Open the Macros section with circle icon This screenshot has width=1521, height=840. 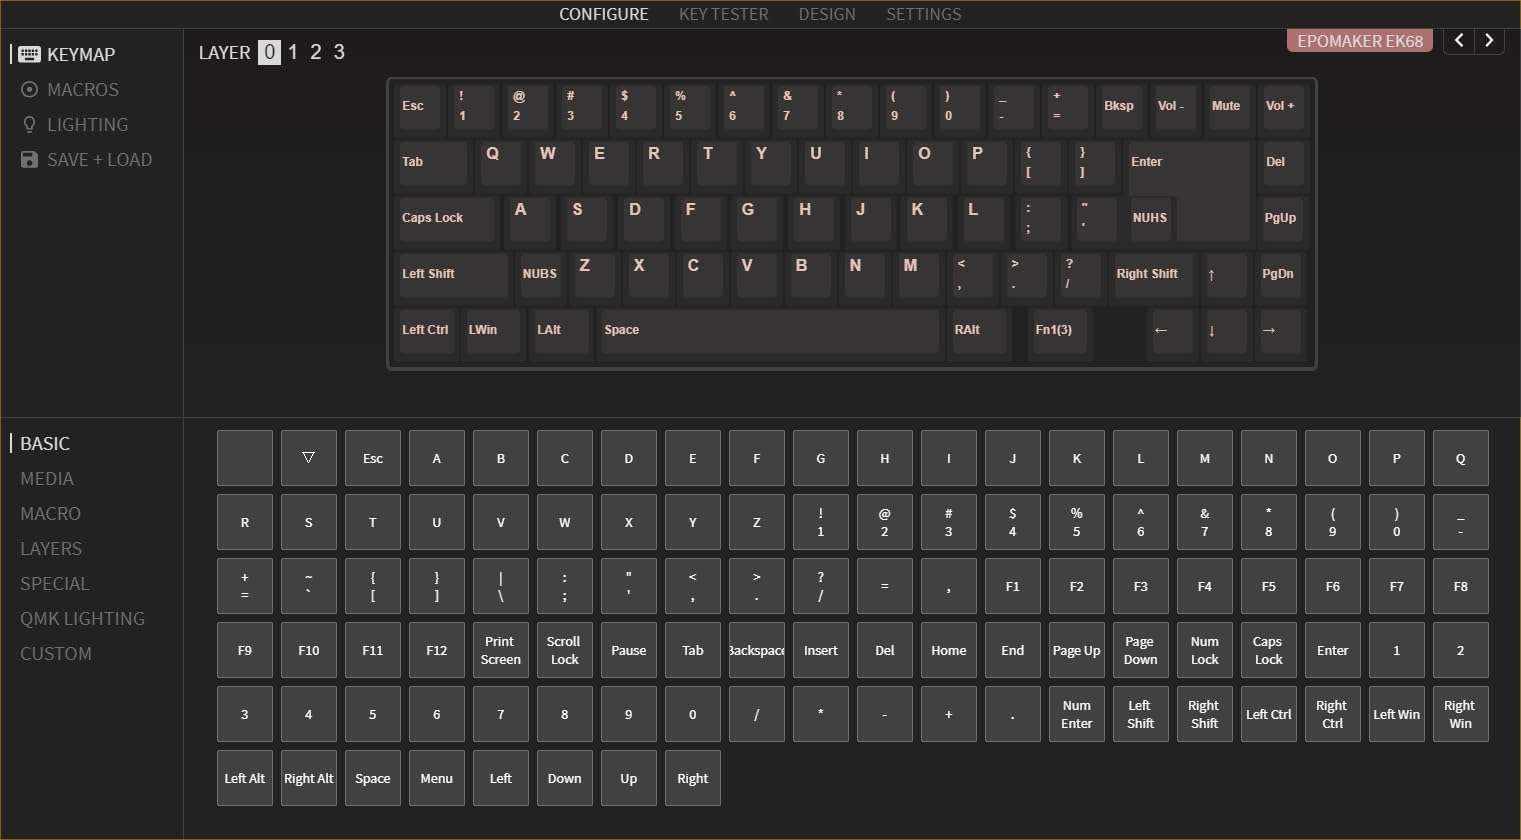[x=30, y=90]
